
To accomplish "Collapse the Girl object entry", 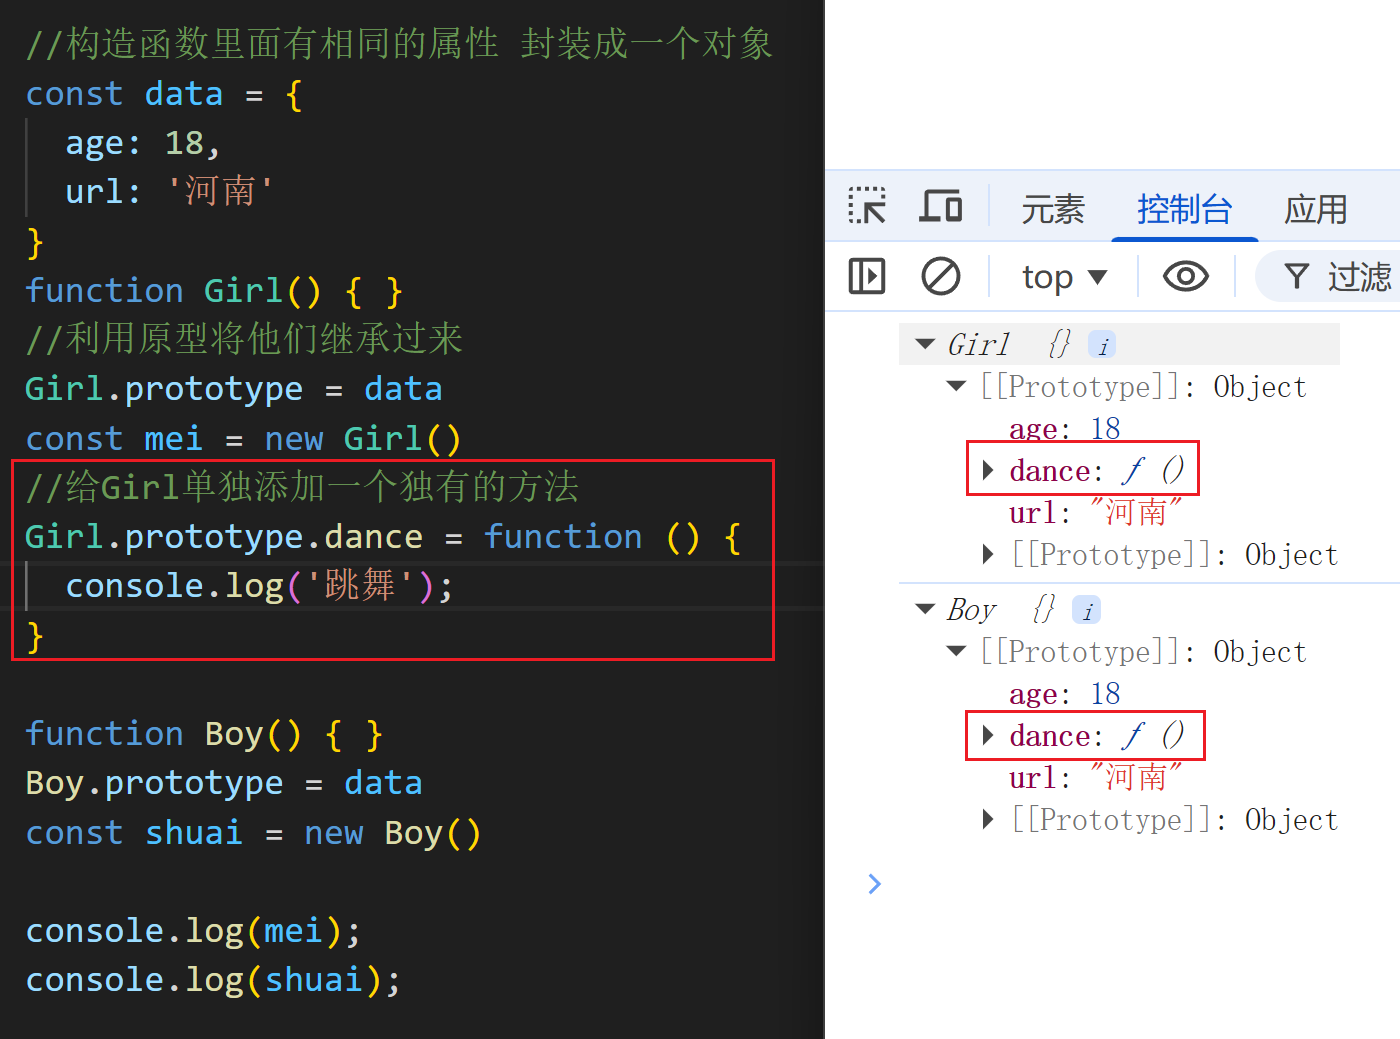I will [925, 344].
